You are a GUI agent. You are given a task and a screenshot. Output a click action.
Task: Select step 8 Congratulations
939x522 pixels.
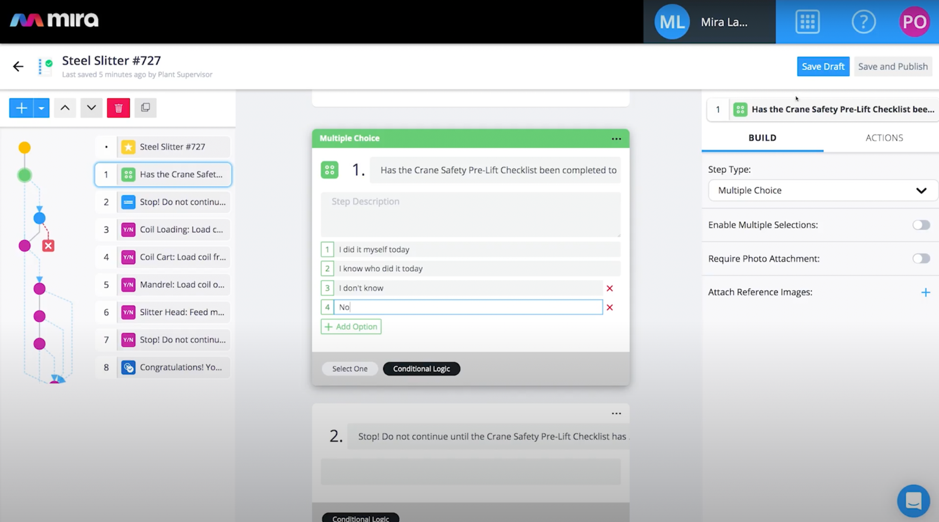click(163, 367)
